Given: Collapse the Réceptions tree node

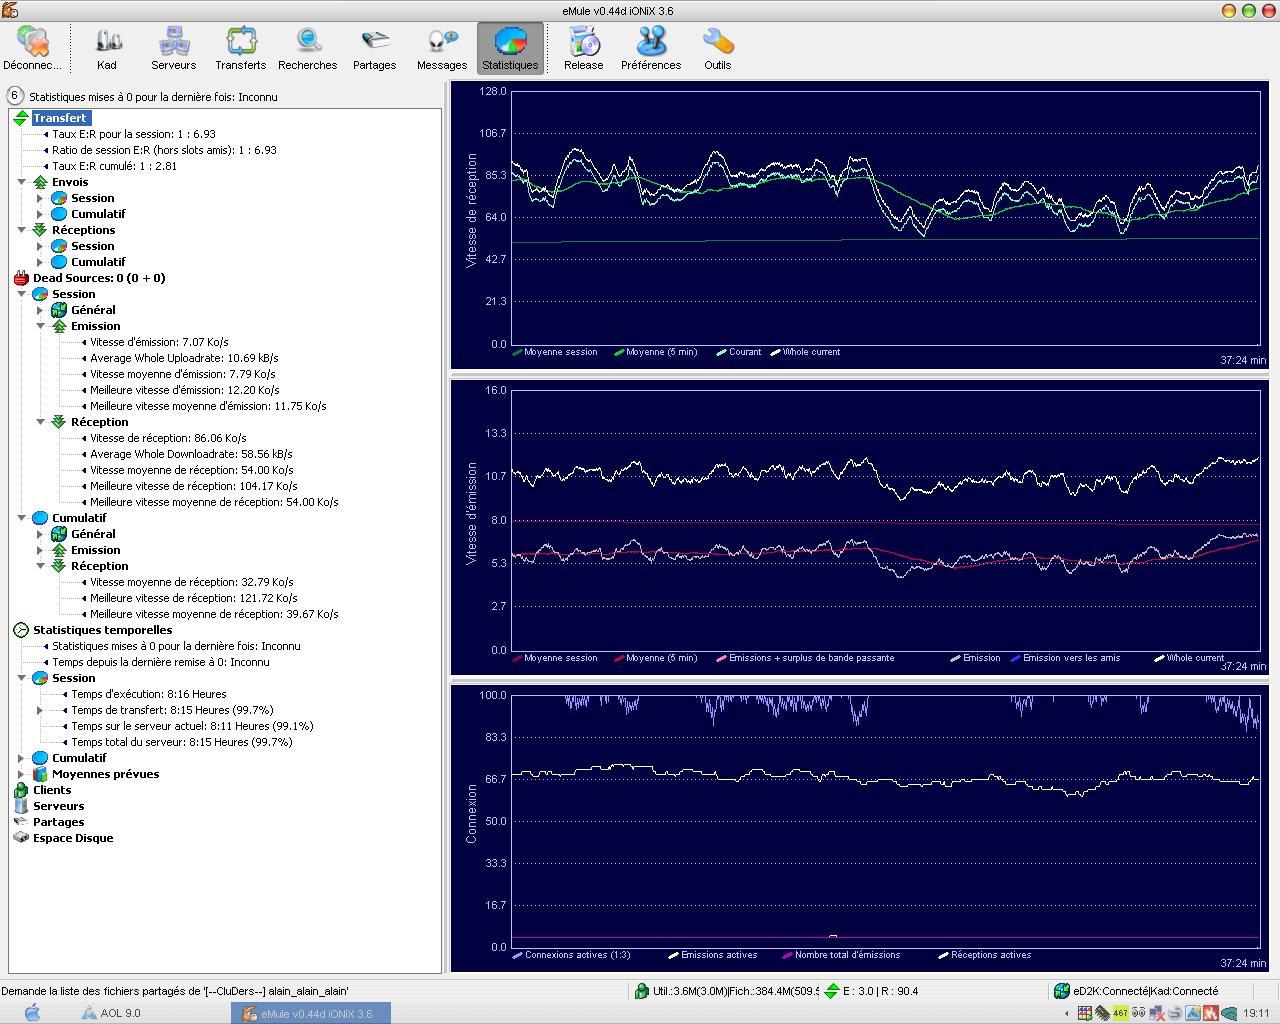Looking at the screenshot, I should [x=21, y=230].
